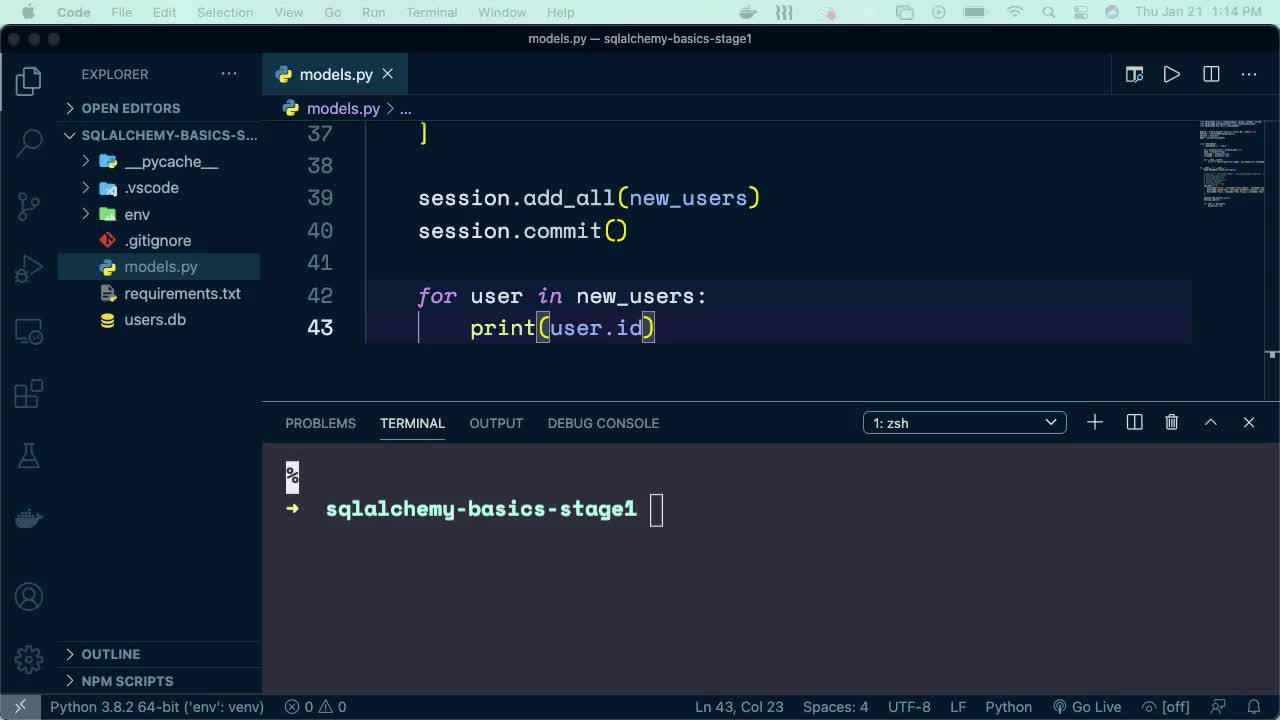The width and height of the screenshot is (1280, 720).
Task: Split the editor right
Action: [1211, 74]
